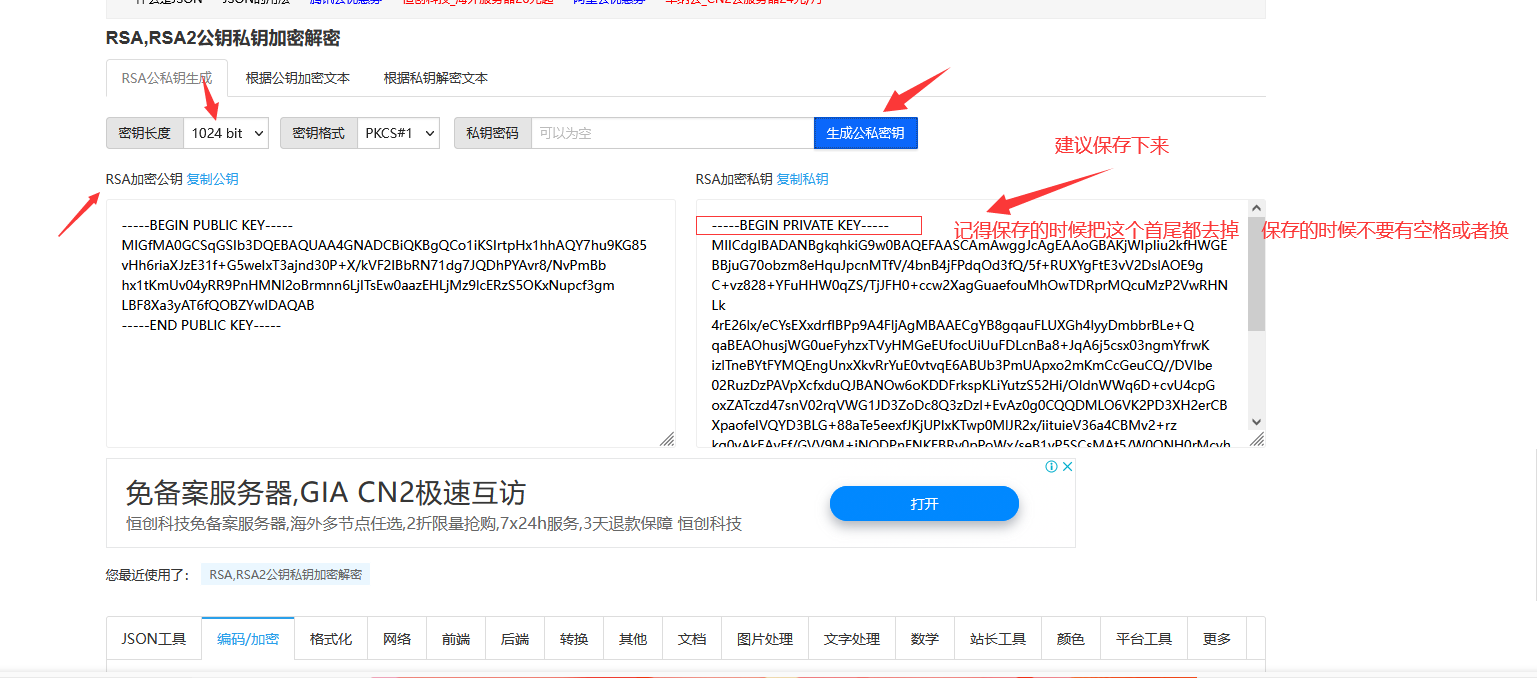Open the 图片处理 category tab

pyautogui.click(x=764, y=638)
